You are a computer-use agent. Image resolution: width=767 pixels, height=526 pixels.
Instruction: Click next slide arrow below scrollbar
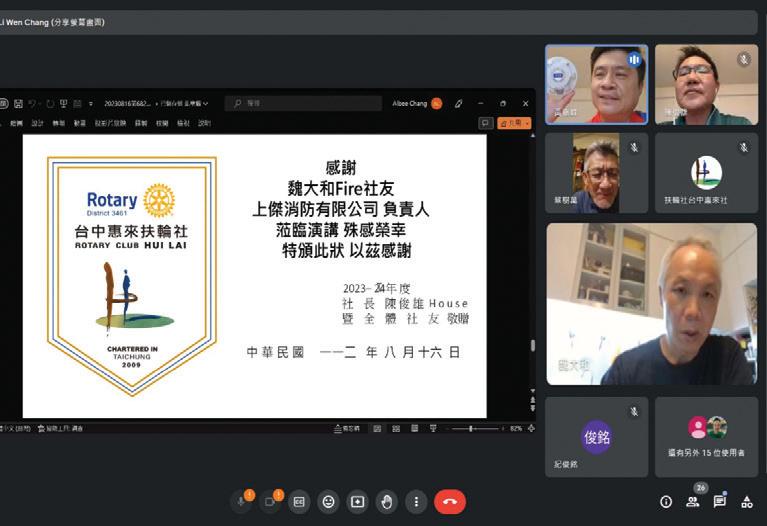[x=533, y=407]
